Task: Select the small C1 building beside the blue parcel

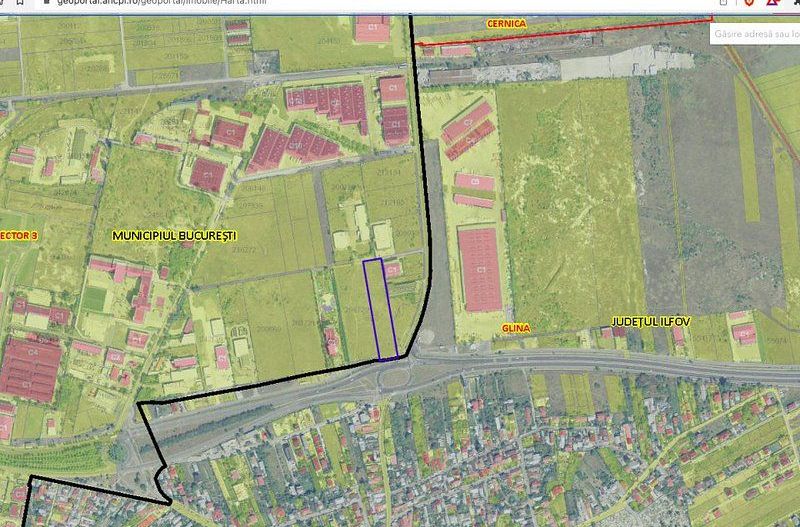Action: [x=392, y=269]
